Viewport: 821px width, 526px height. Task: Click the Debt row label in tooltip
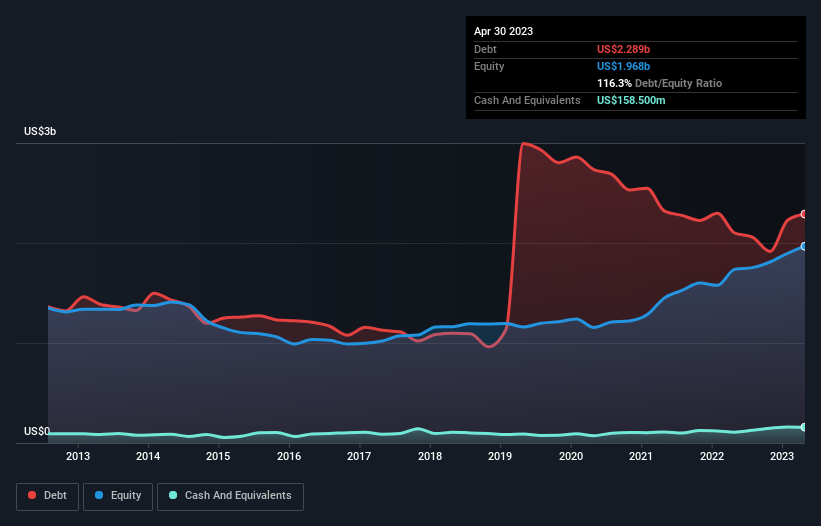pyautogui.click(x=485, y=49)
